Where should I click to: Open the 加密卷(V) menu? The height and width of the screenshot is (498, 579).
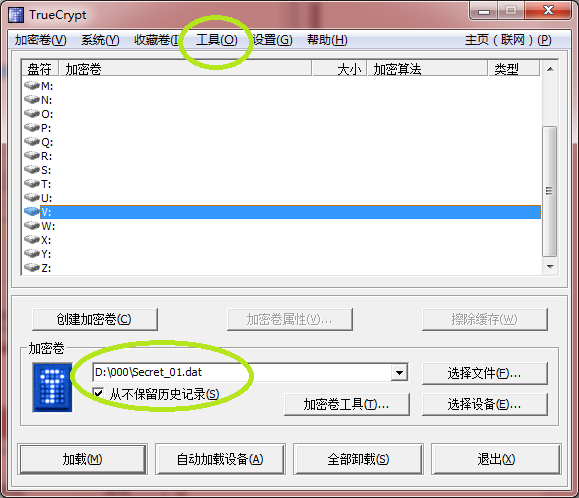(41, 40)
